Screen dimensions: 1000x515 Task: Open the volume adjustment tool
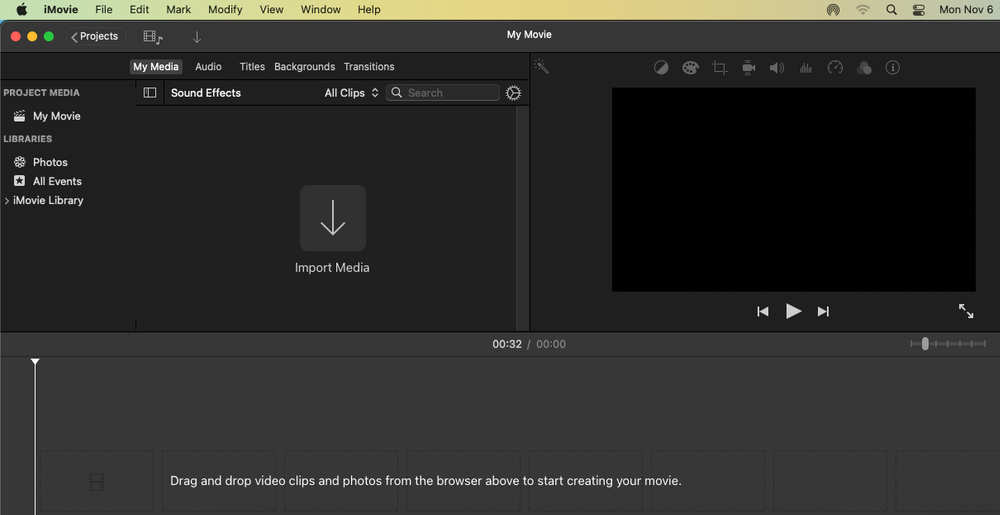[x=777, y=68]
